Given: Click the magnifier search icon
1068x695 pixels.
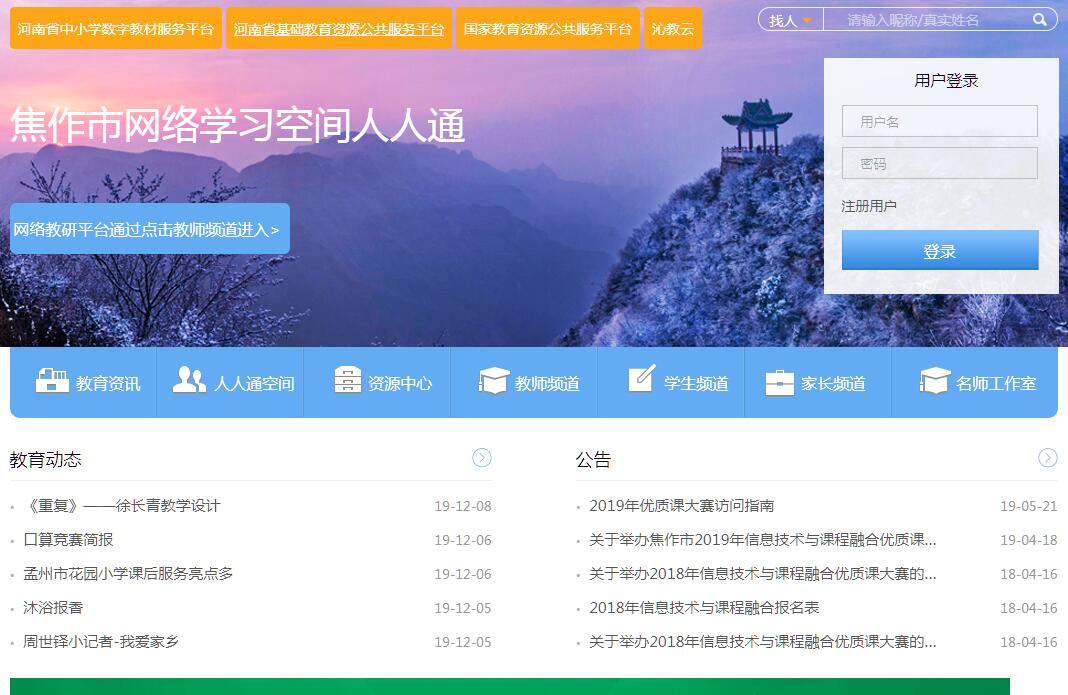Looking at the screenshot, I should pyautogui.click(x=1040, y=20).
